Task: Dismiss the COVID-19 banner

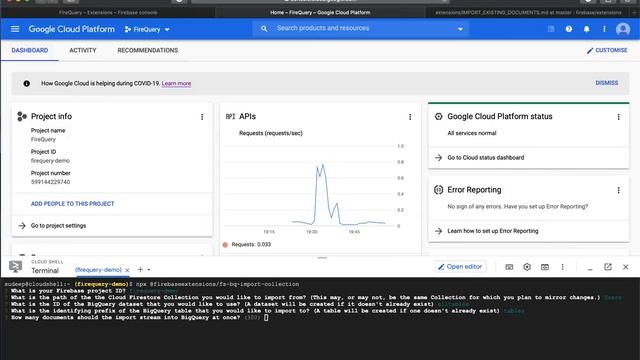Action: click(x=607, y=83)
